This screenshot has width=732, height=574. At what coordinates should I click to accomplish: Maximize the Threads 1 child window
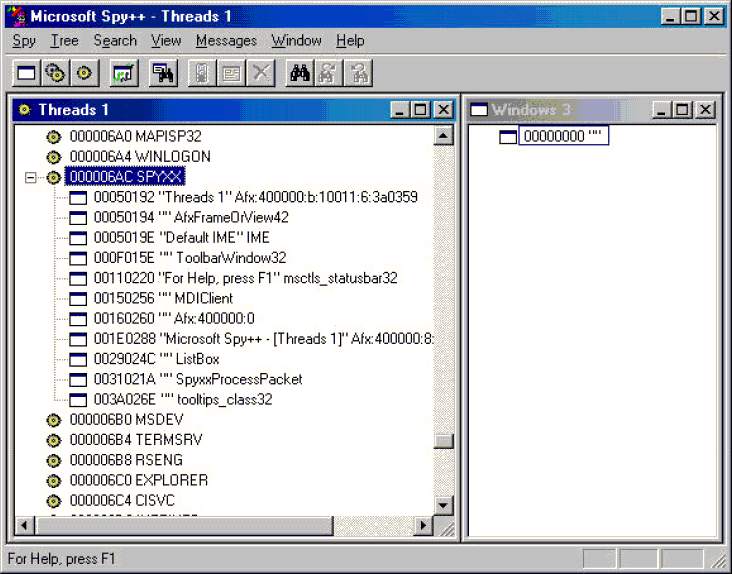(420, 110)
